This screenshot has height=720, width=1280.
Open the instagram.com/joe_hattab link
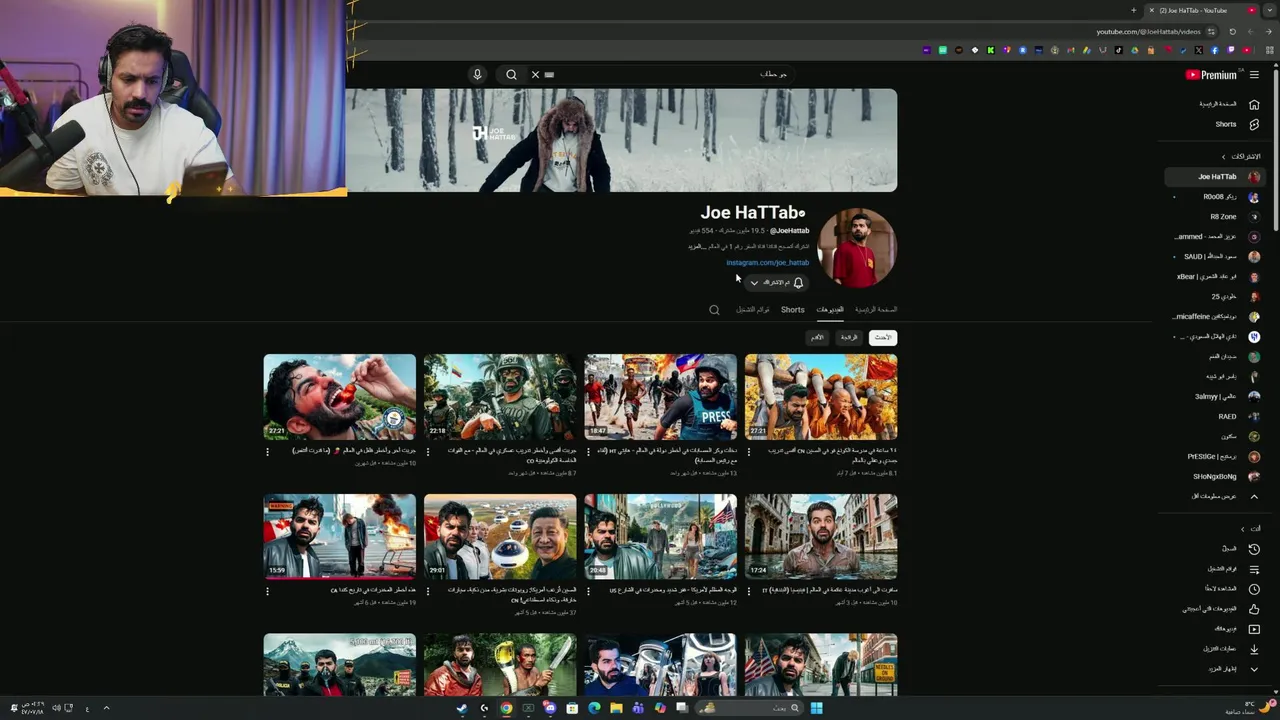[767, 263]
